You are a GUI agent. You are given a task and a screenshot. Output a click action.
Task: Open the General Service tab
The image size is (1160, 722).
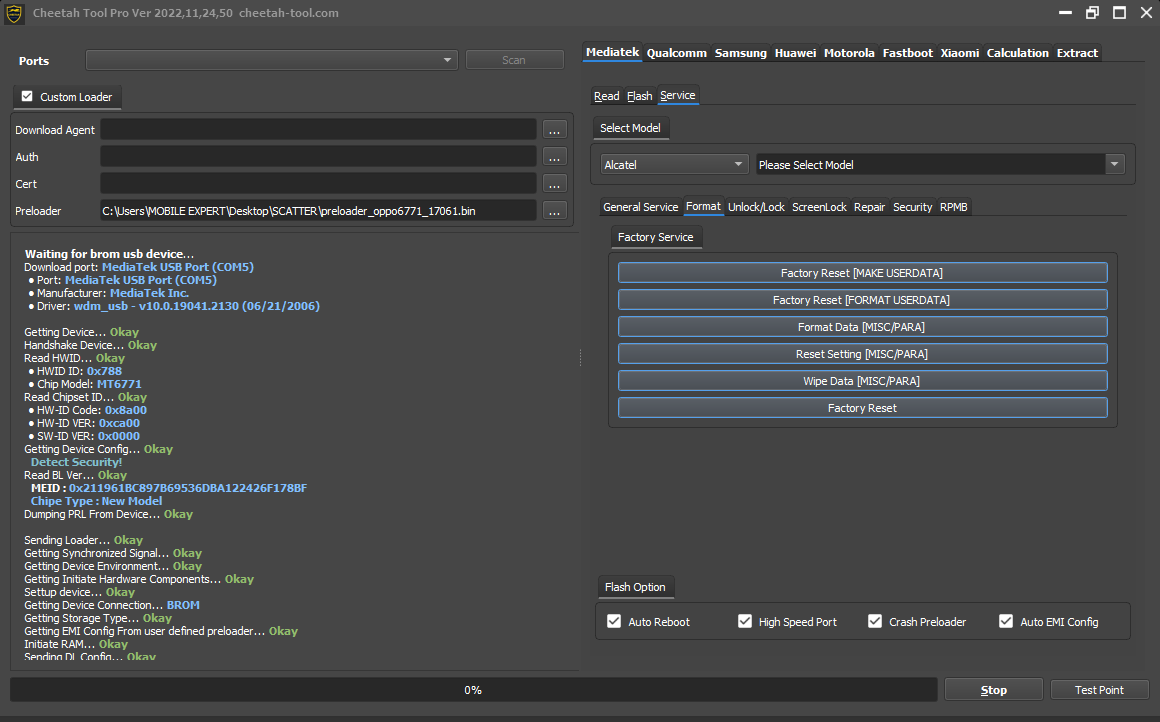tap(640, 207)
